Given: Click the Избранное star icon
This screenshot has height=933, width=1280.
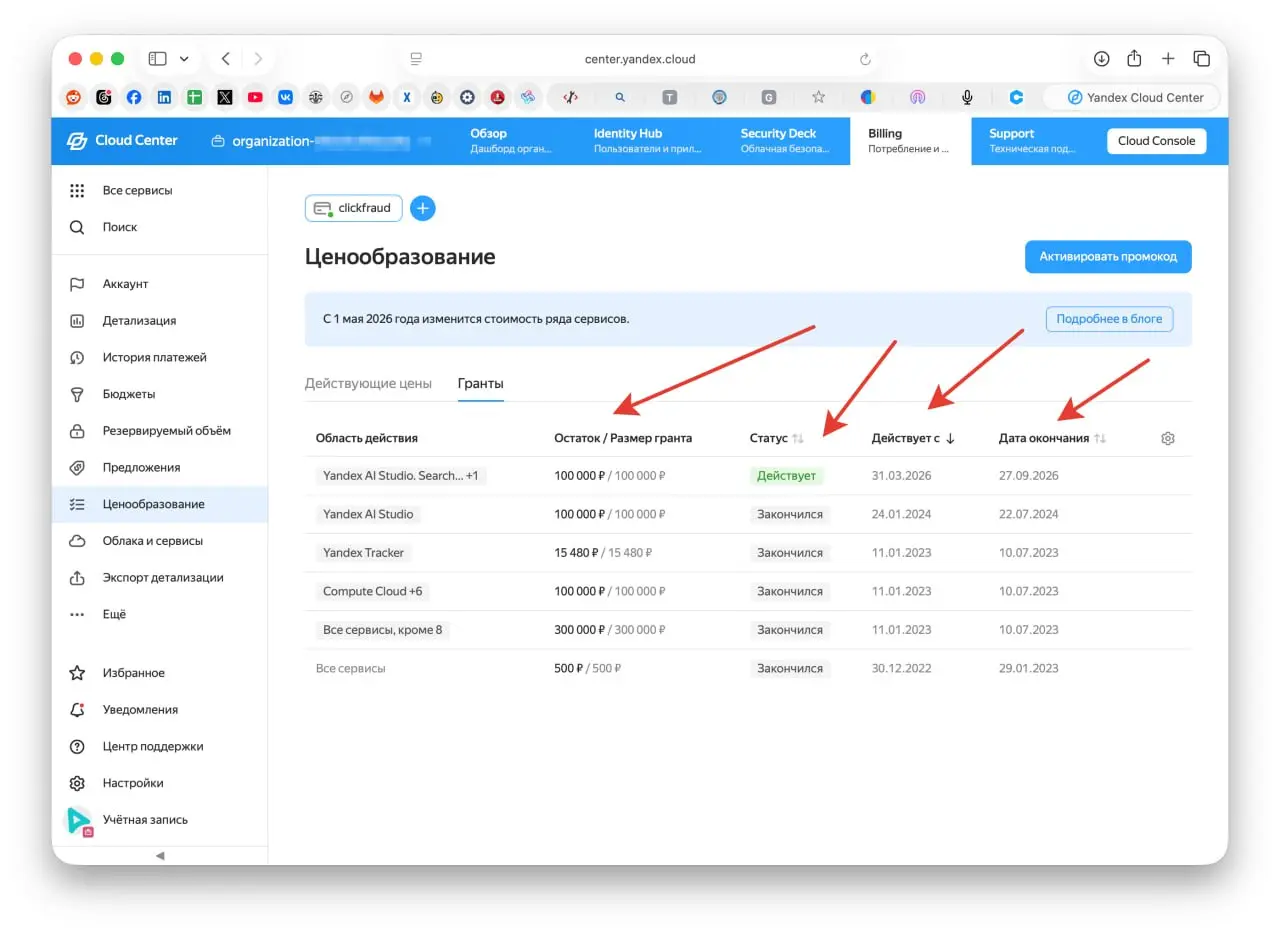Looking at the screenshot, I should (x=77, y=673).
